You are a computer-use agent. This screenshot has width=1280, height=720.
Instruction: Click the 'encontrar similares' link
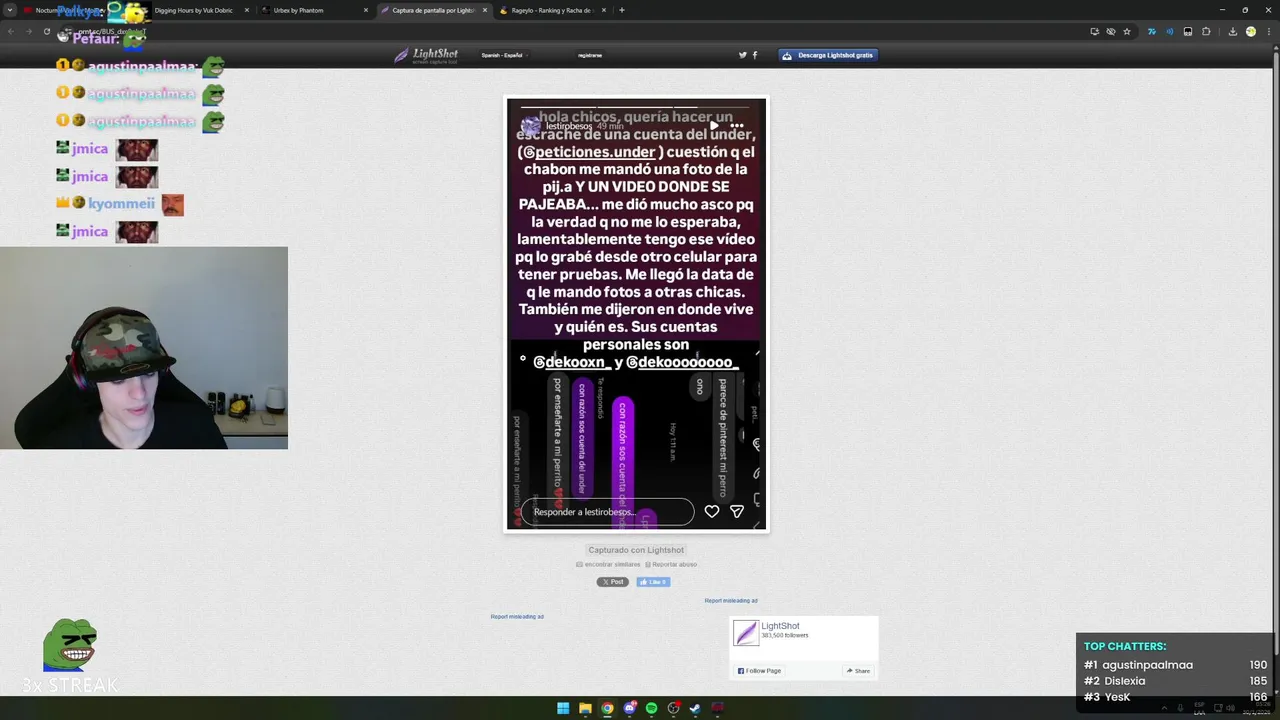click(608, 564)
